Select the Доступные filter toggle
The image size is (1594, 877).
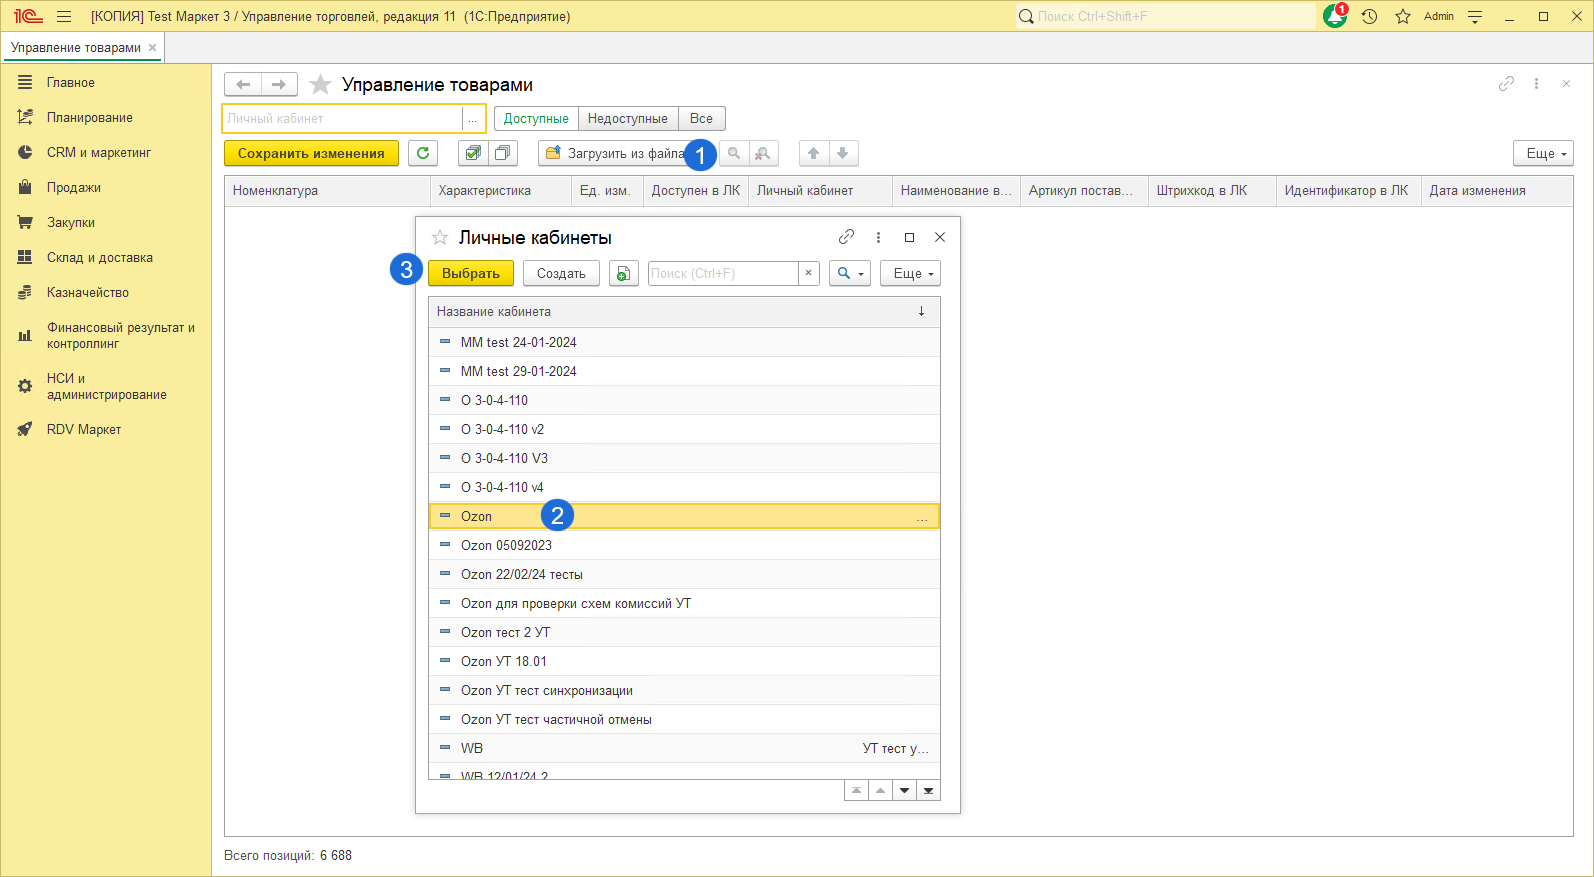(536, 118)
